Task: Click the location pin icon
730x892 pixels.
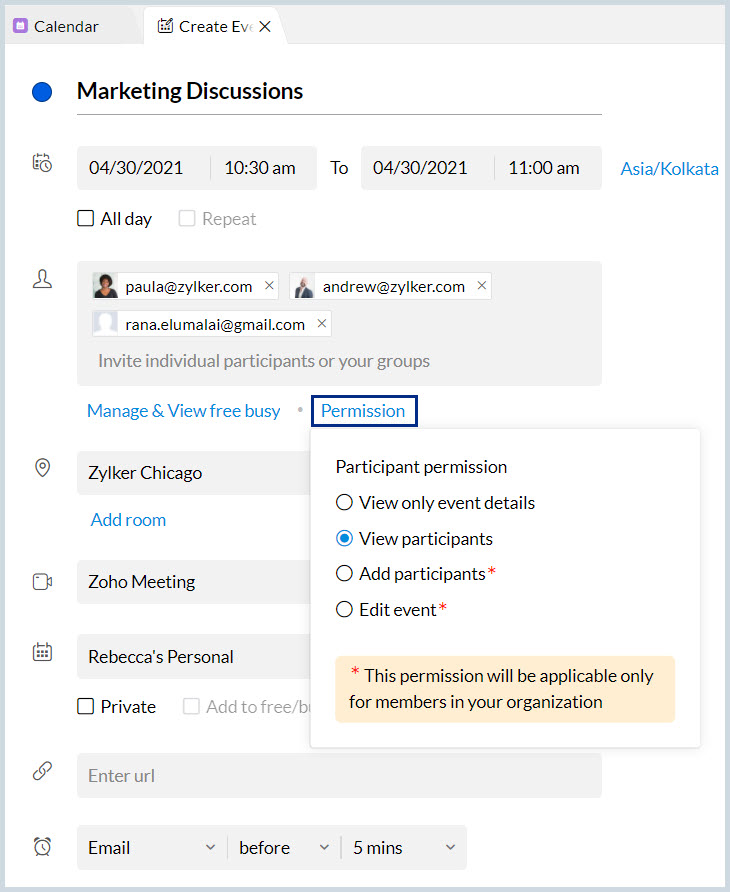Action: pos(42,468)
